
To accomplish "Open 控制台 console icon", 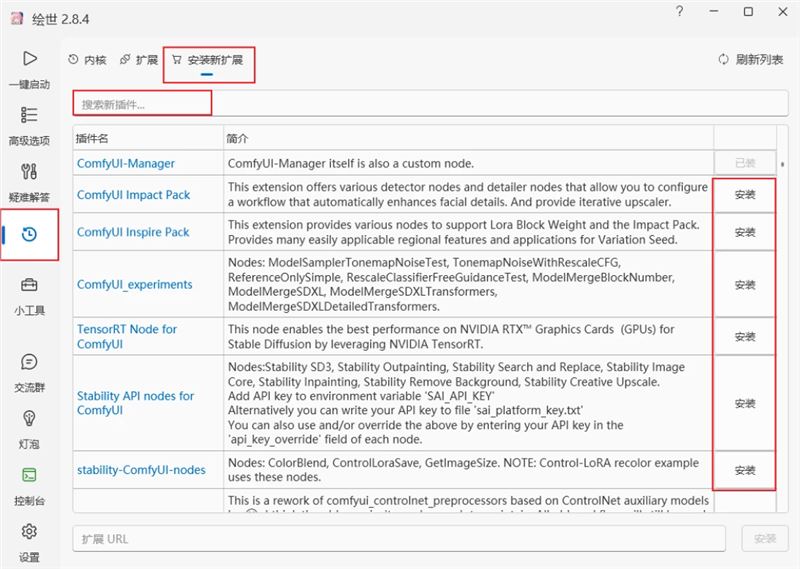I will click(x=29, y=475).
